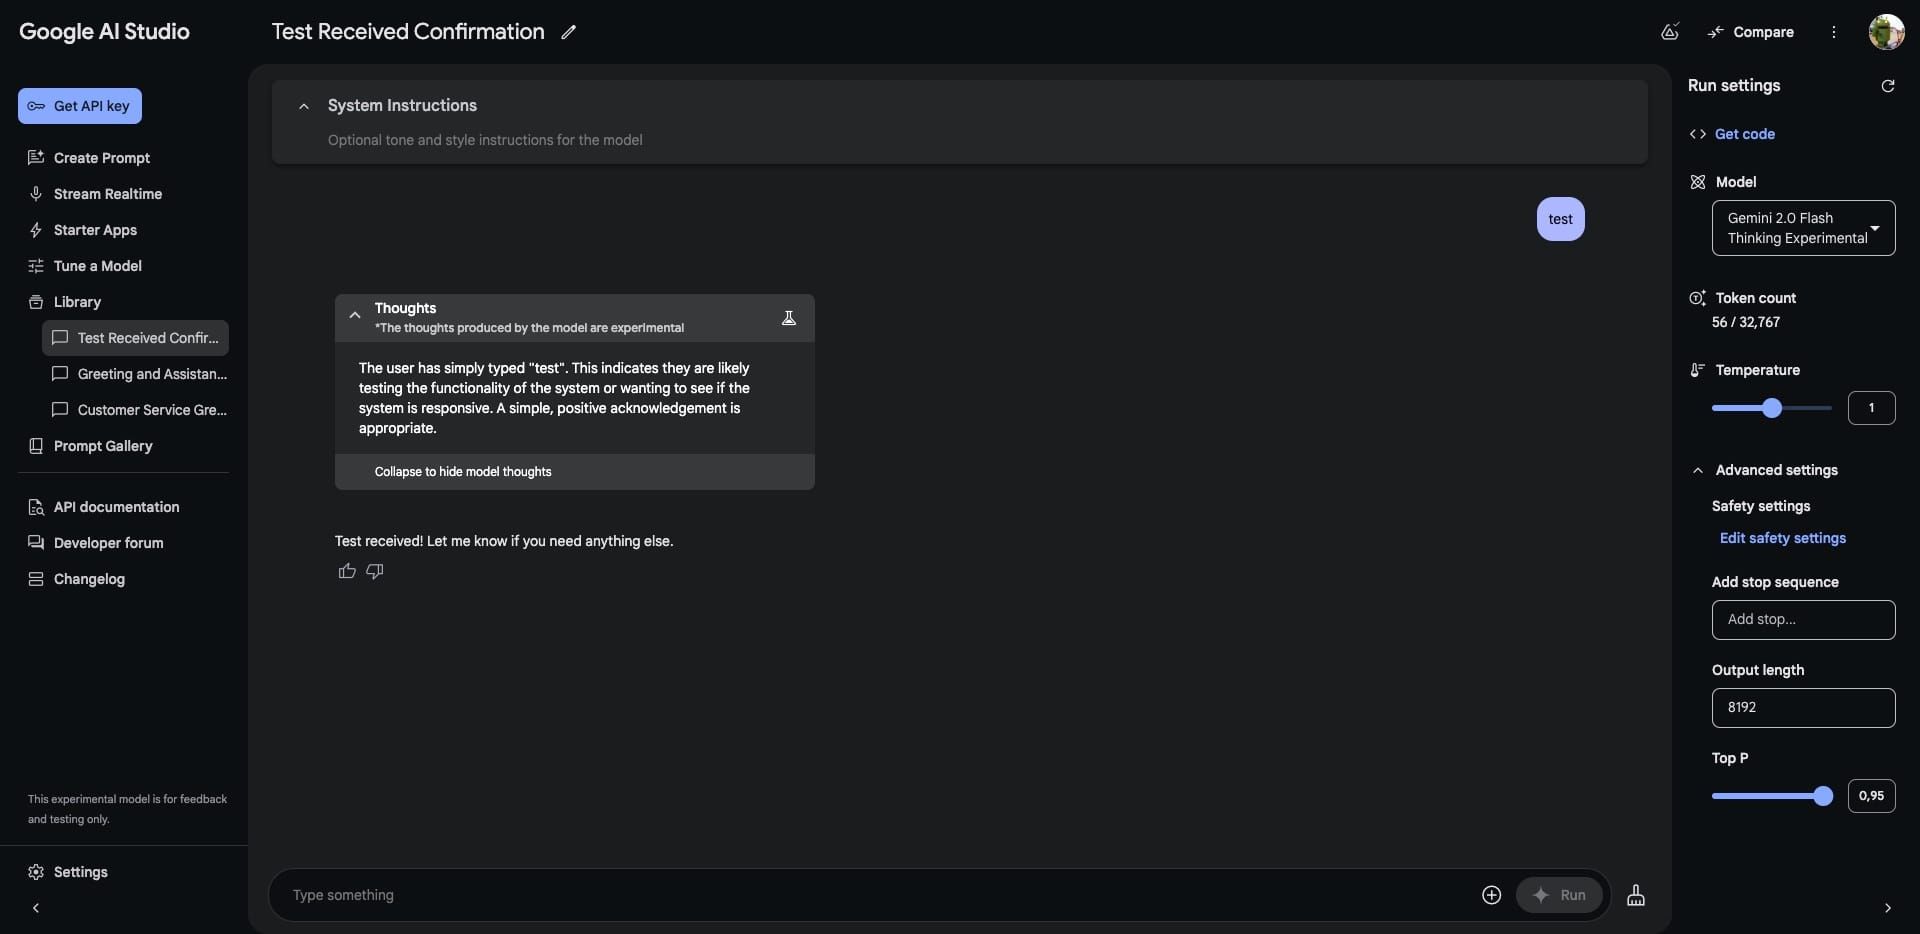The width and height of the screenshot is (1920, 934).
Task: Collapse the System Instructions section
Action: pyautogui.click(x=305, y=106)
